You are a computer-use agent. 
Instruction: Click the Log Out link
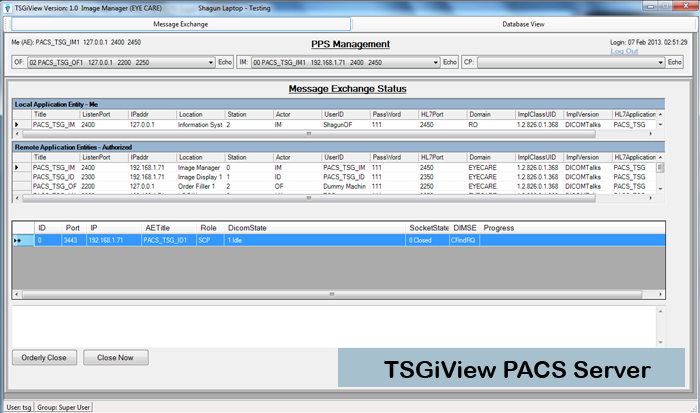click(624, 51)
